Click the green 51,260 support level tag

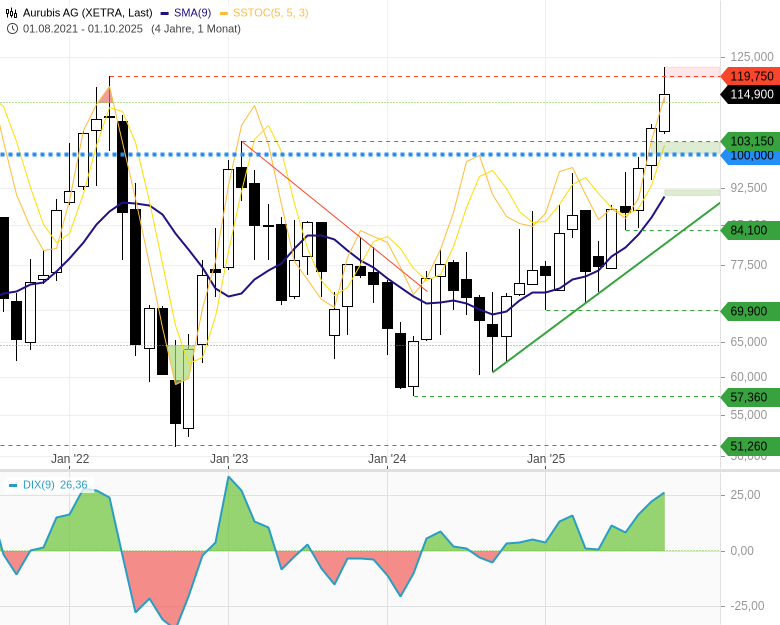(x=751, y=446)
